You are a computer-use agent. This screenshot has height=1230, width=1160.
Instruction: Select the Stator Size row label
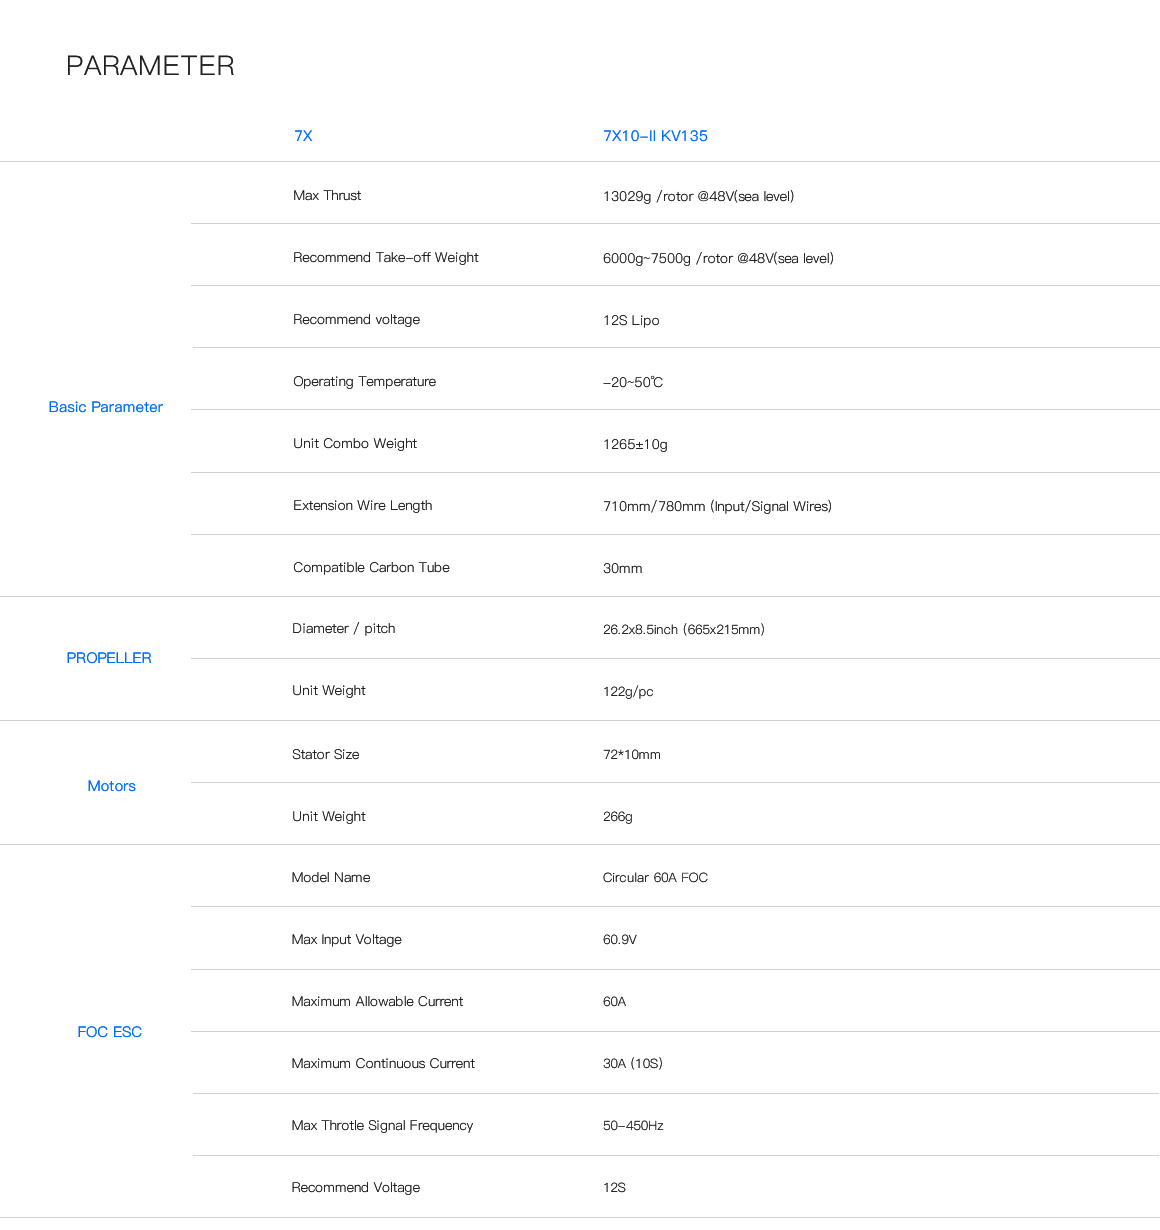tap(325, 755)
